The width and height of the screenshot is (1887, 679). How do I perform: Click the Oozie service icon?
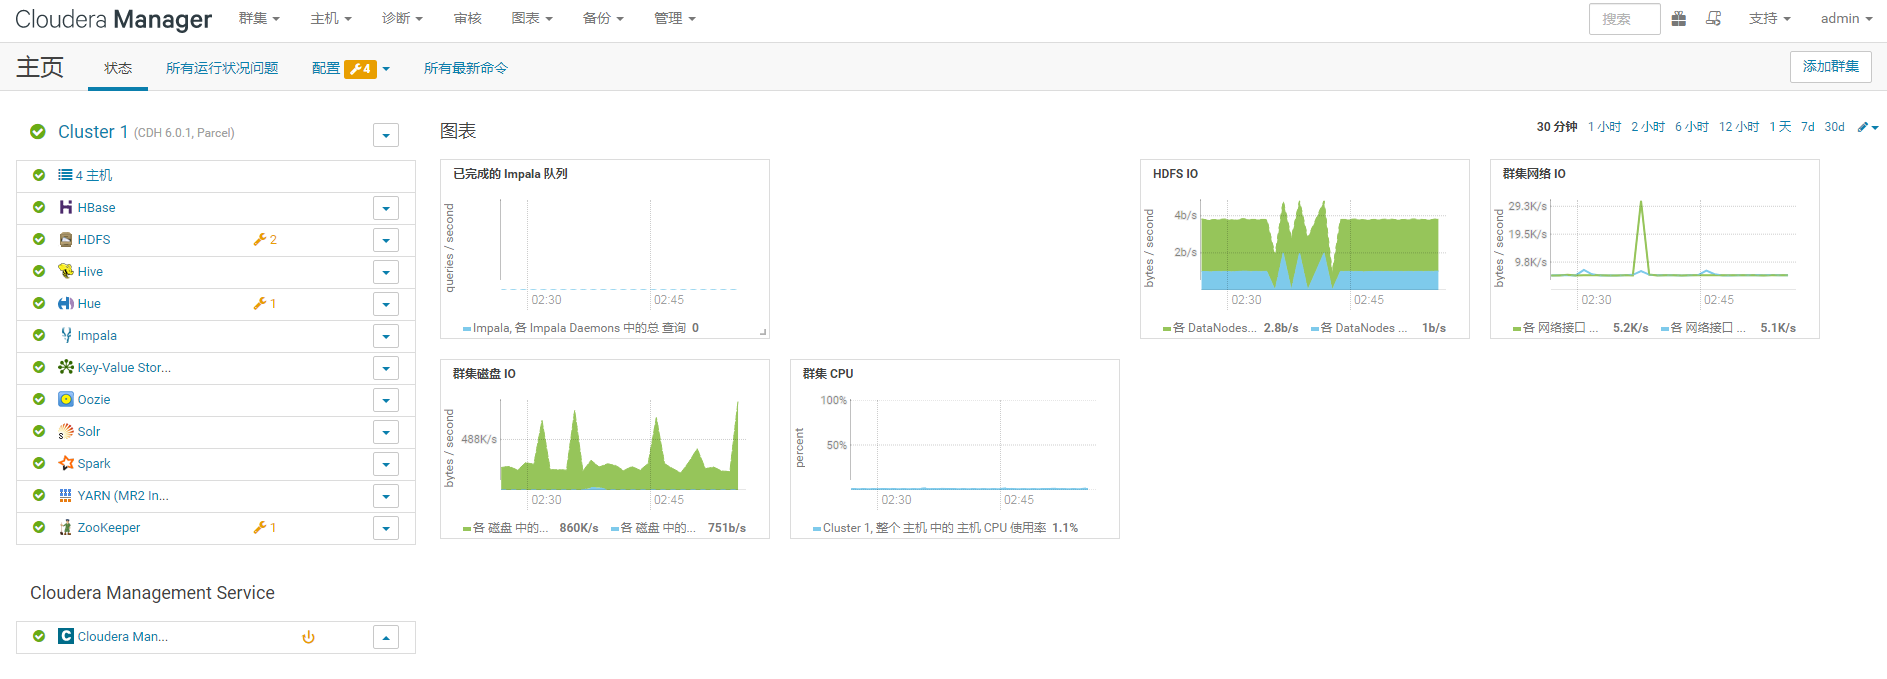click(x=66, y=399)
